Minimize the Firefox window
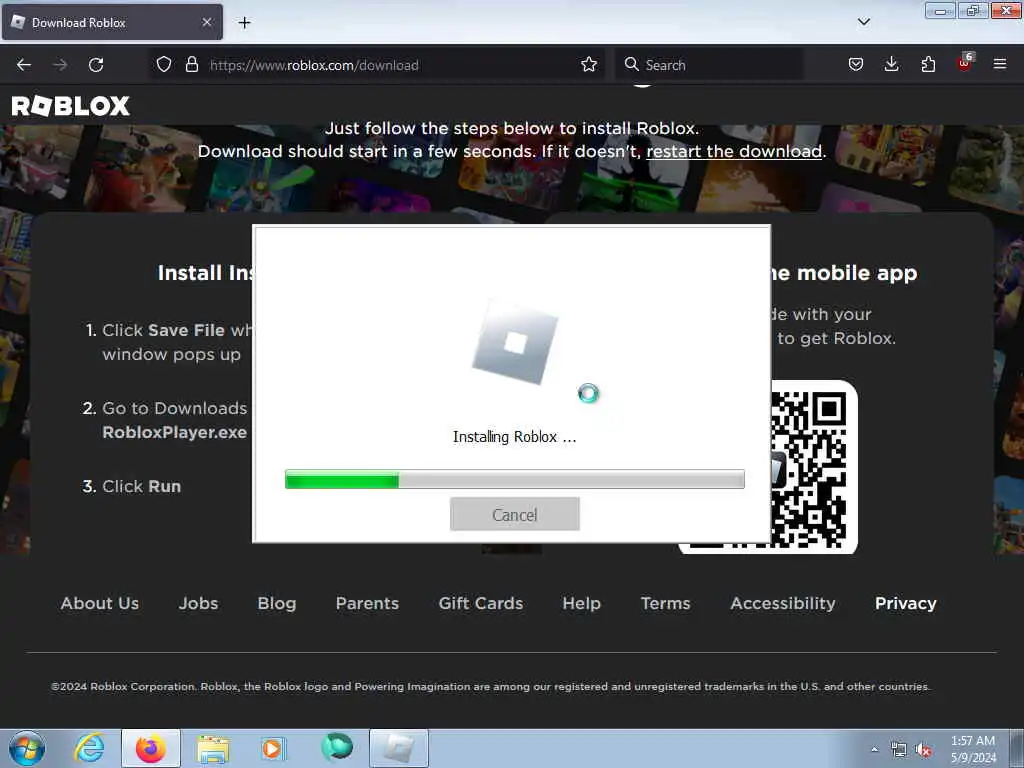1024x768 pixels. [x=940, y=11]
